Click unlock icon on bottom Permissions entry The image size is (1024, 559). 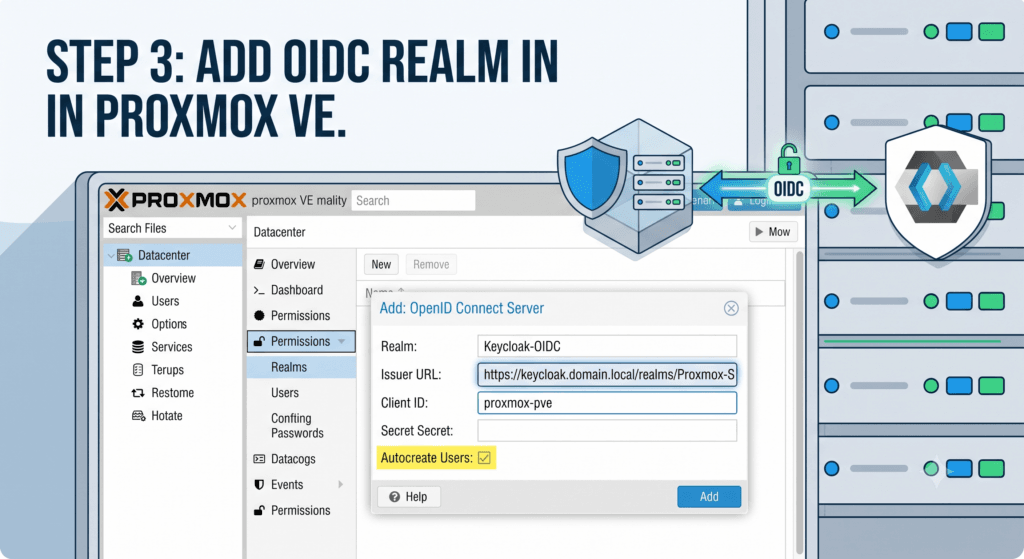[259, 510]
